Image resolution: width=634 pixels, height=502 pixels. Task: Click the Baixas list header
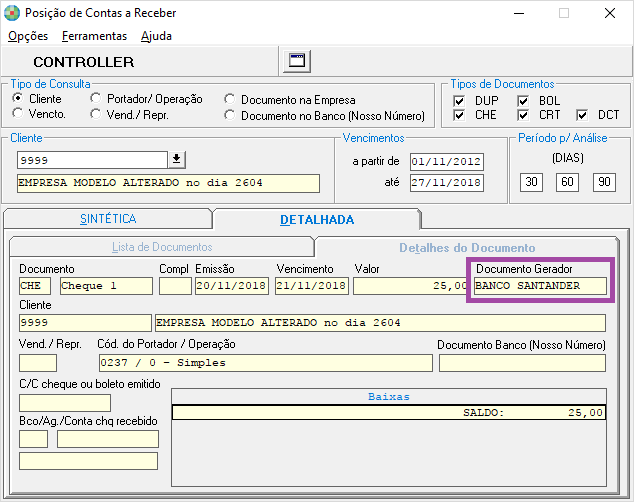389,397
